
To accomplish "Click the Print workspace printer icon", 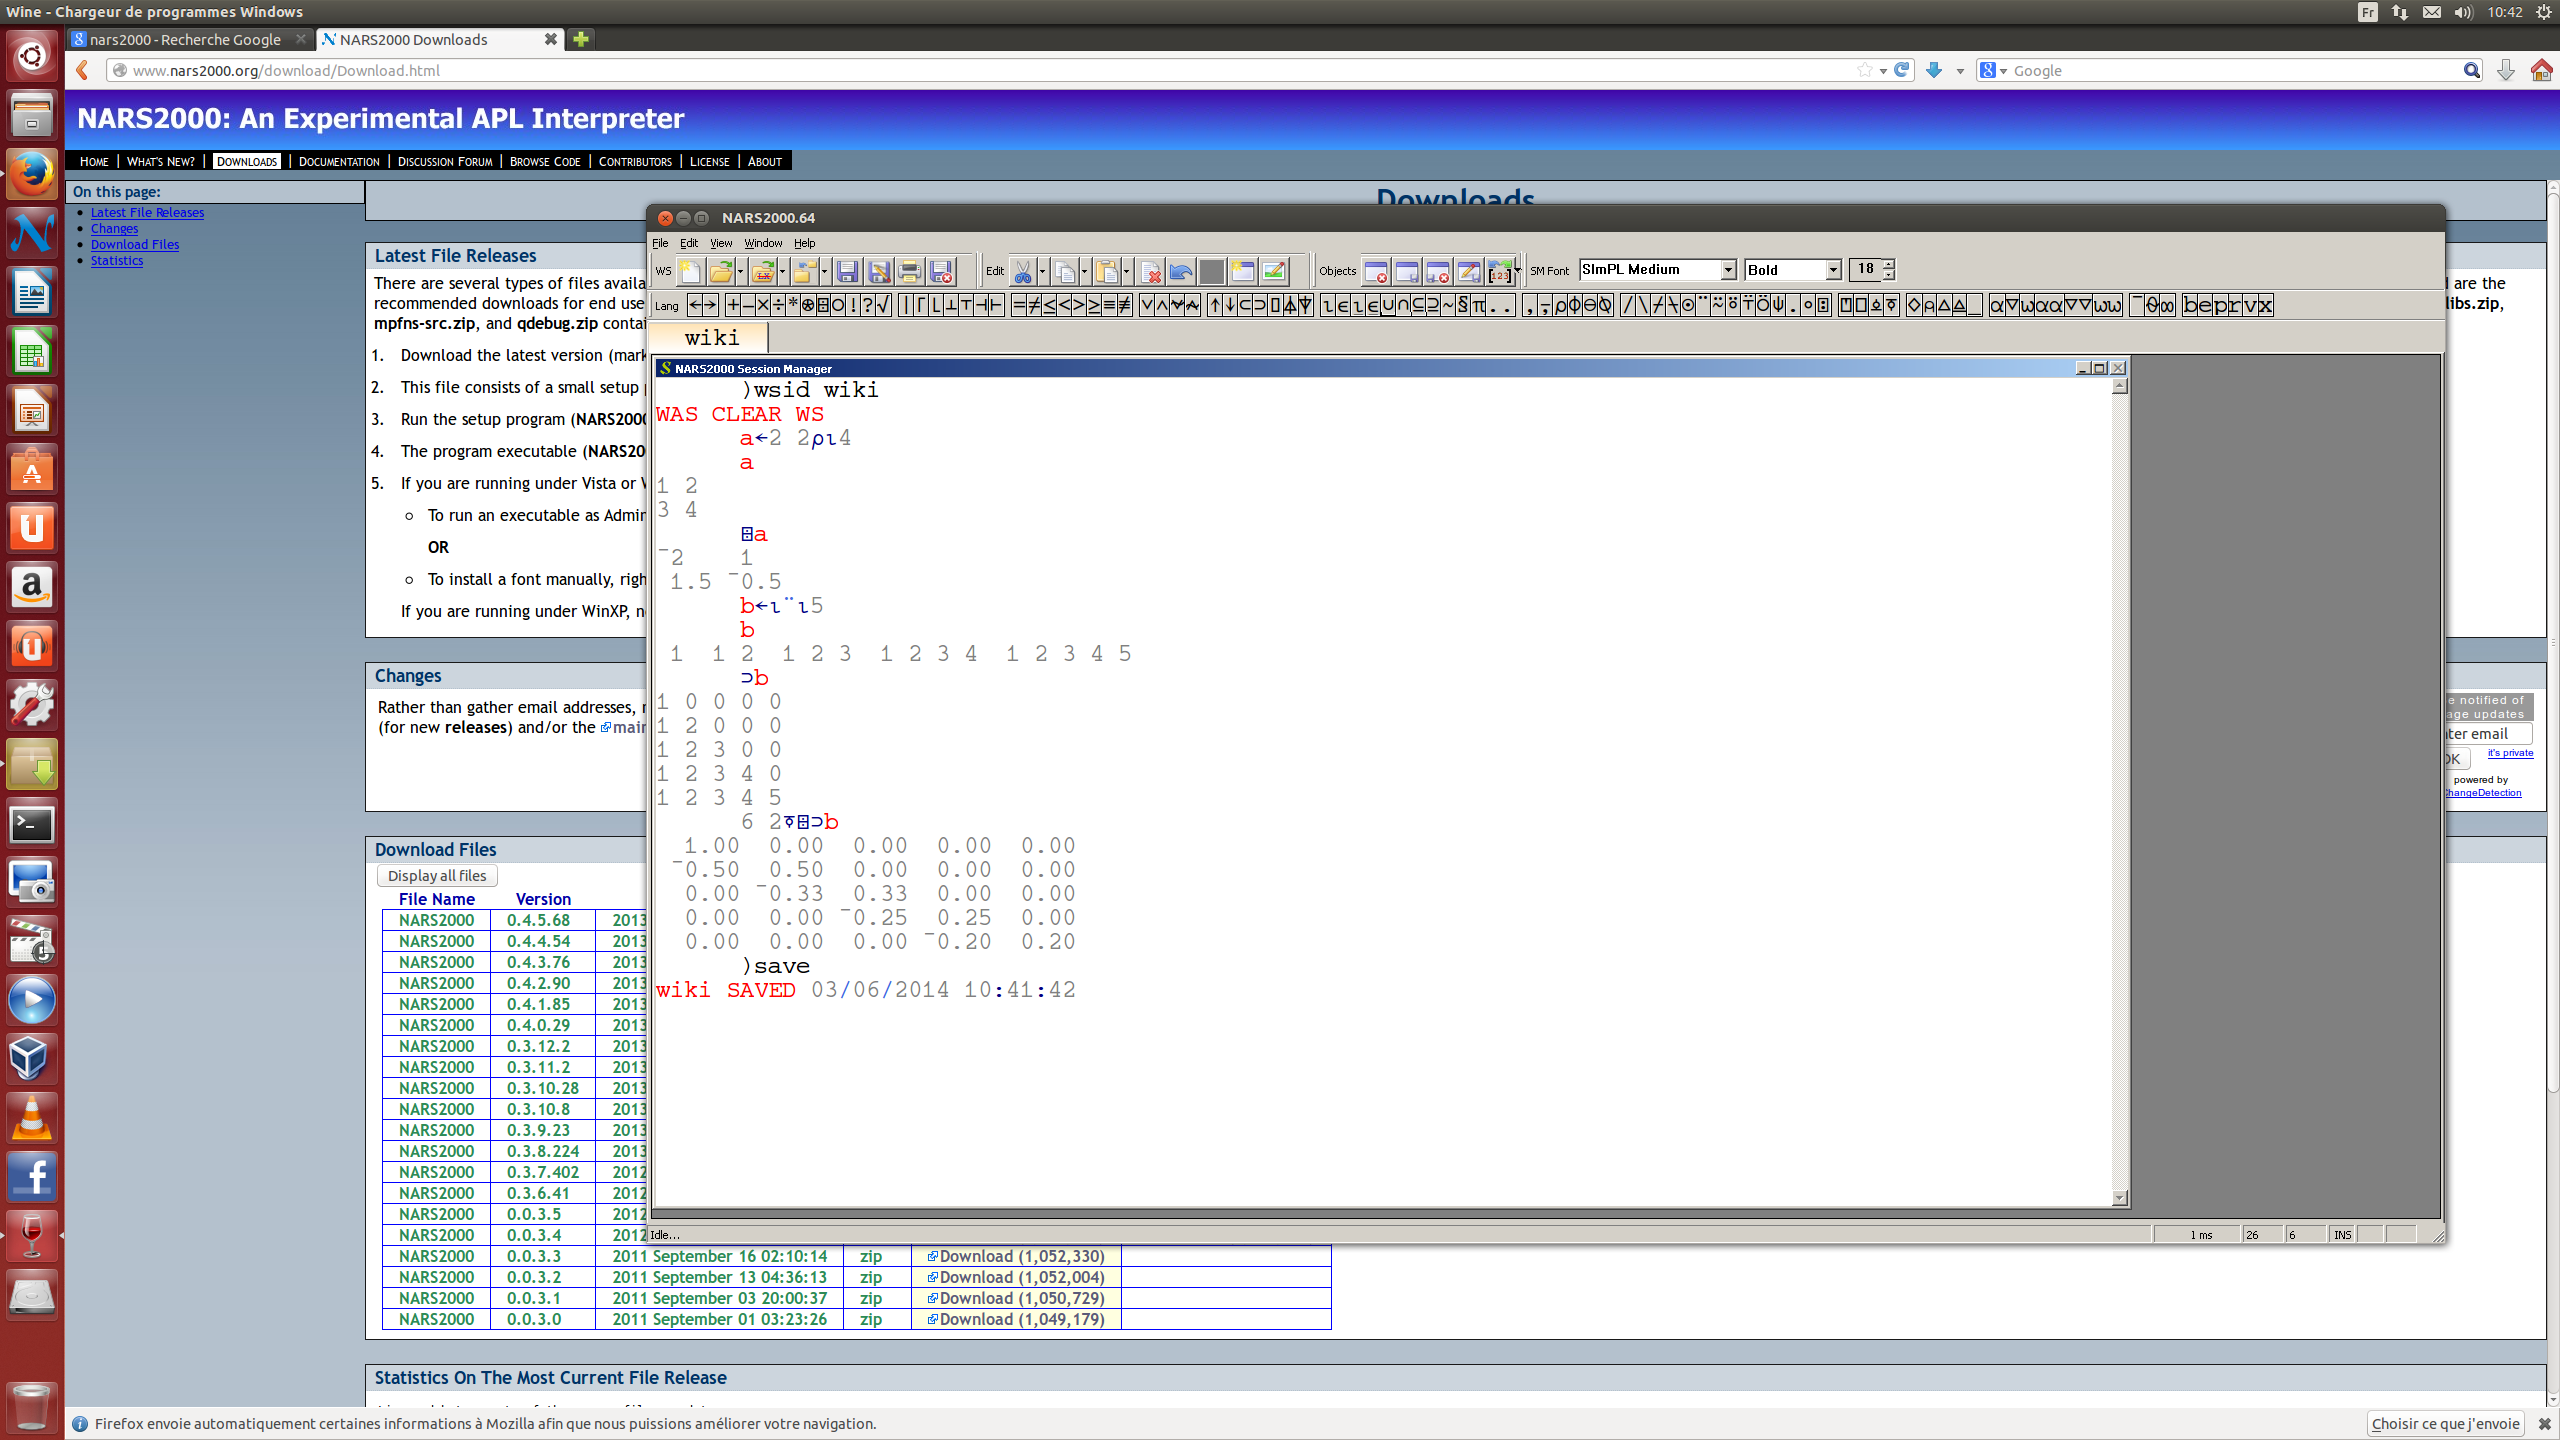I will click(910, 271).
